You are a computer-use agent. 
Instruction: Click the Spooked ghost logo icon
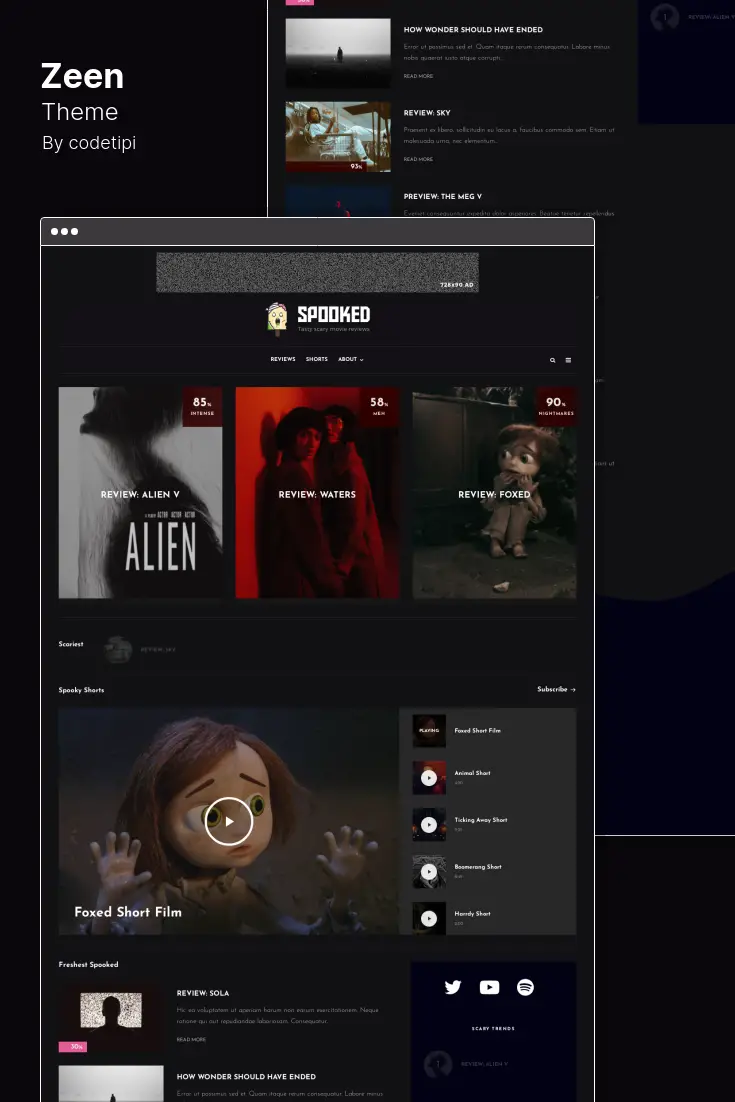(277, 317)
